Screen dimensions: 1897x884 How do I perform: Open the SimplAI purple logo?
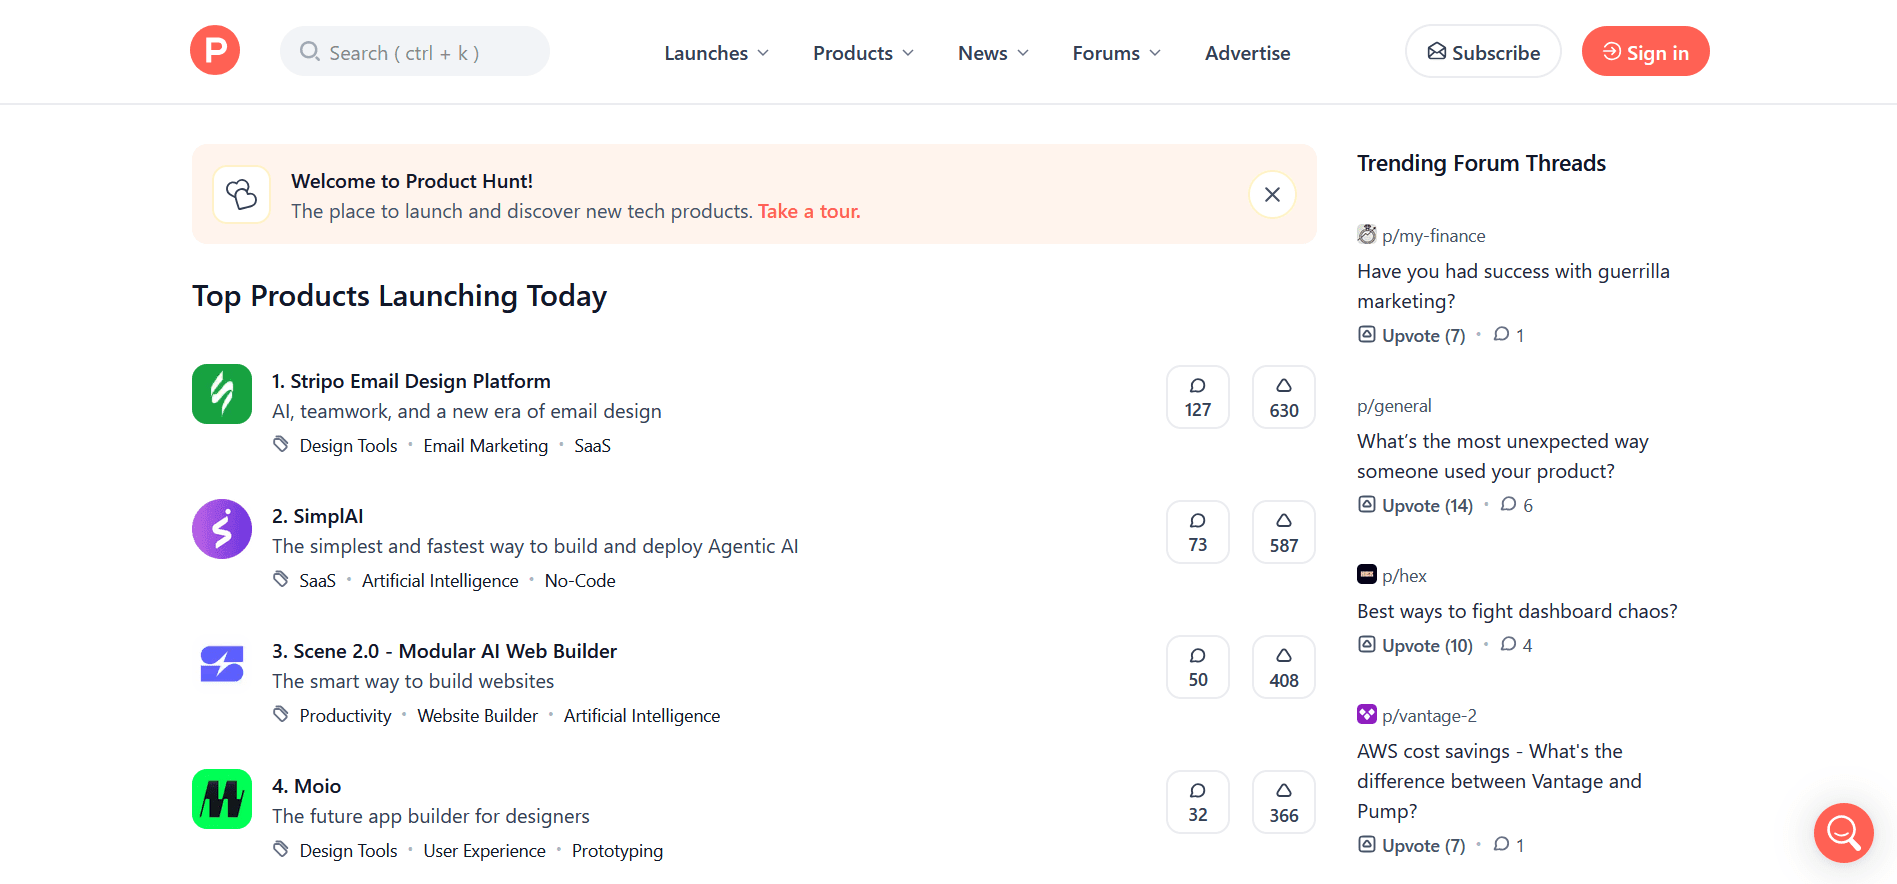click(x=222, y=529)
